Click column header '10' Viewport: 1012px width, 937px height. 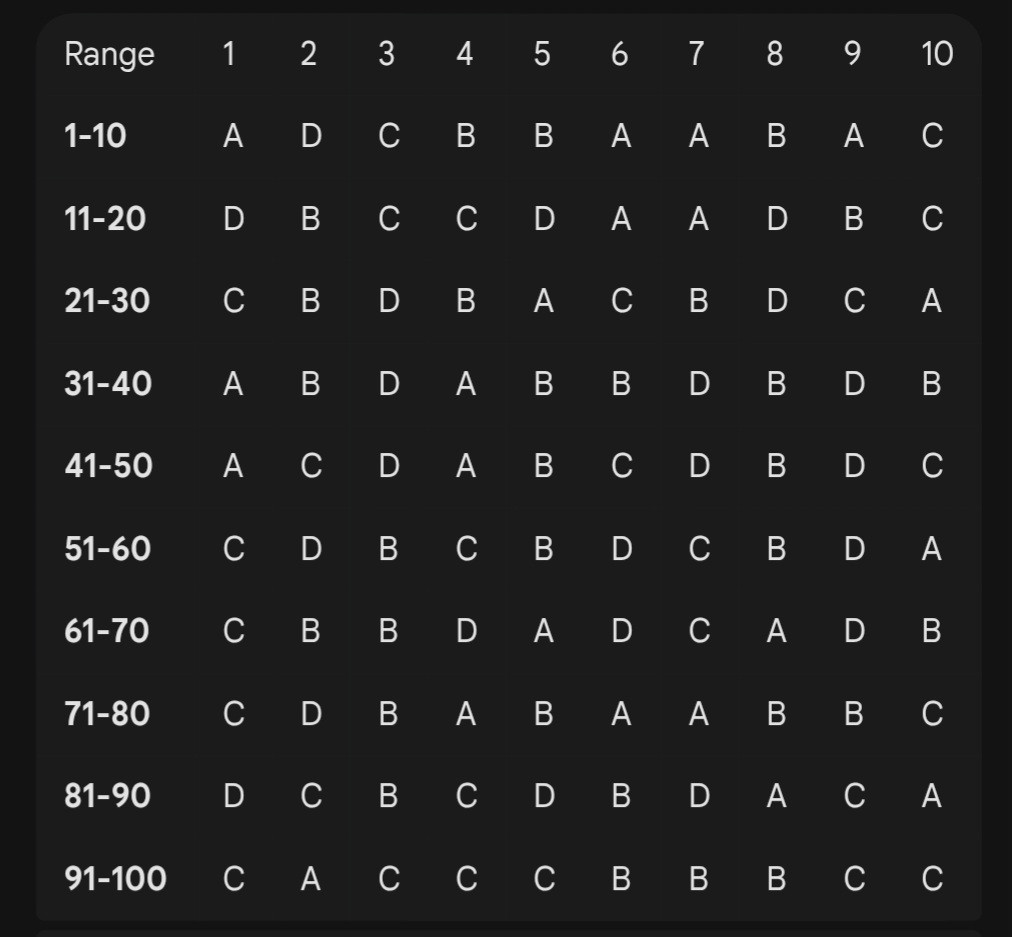pos(936,54)
